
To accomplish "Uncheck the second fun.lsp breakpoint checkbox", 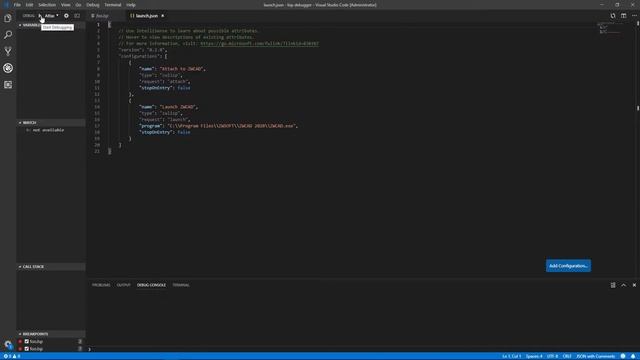I will (27, 349).
